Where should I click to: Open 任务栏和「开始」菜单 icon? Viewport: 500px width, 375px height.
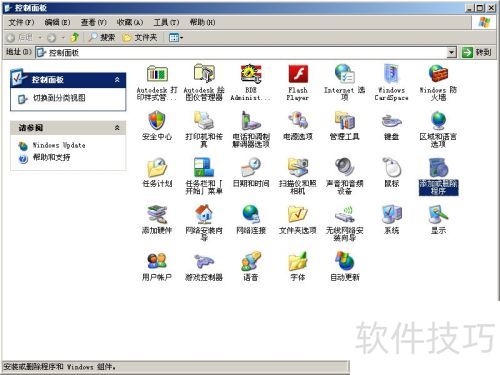(x=204, y=167)
